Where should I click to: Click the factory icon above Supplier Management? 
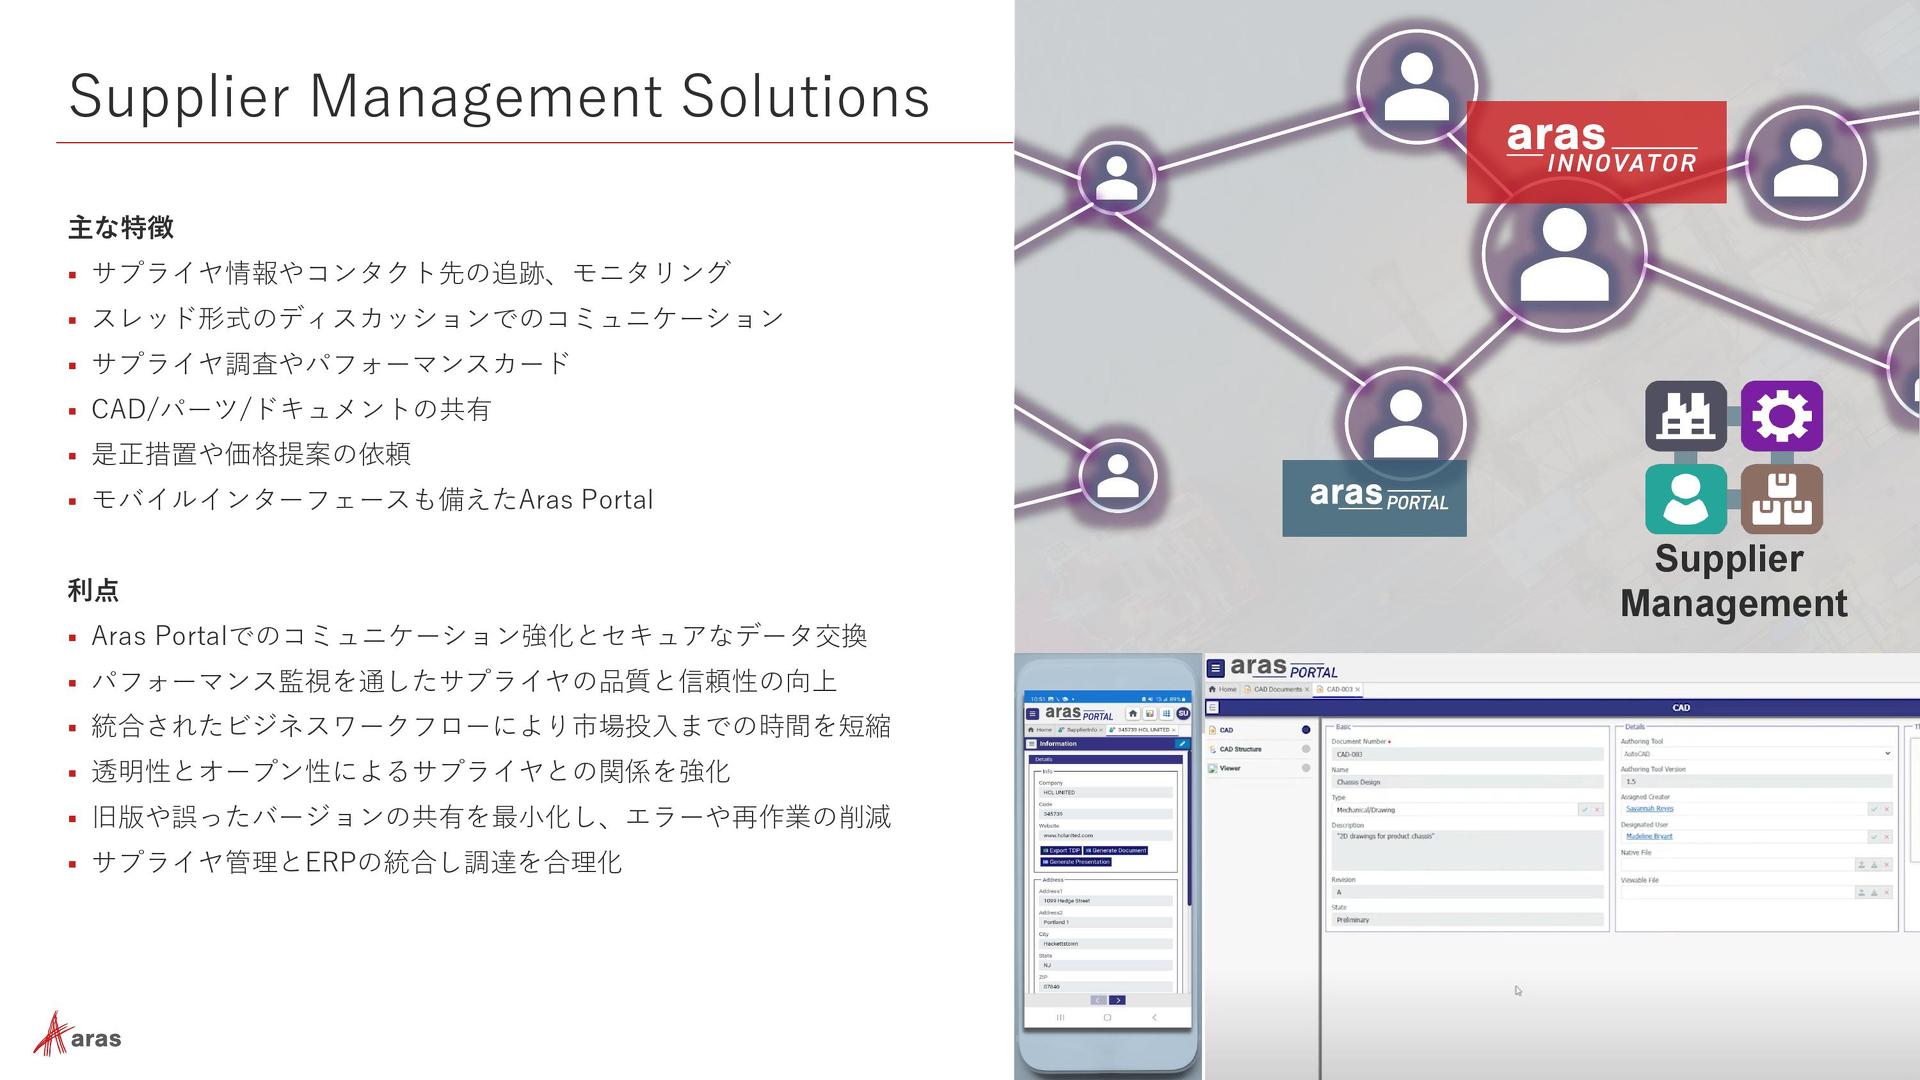(x=1686, y=416)
